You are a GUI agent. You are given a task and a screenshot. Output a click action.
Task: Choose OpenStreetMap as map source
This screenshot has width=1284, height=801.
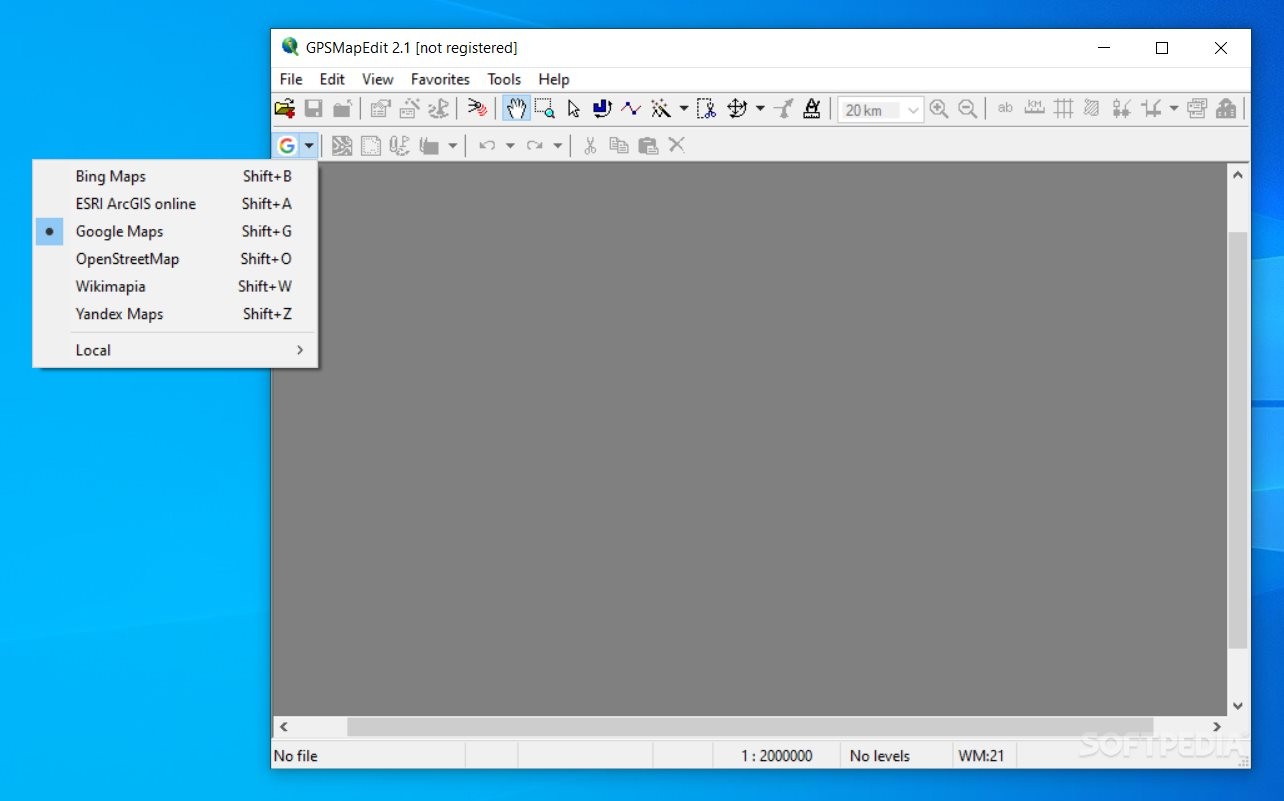(x=175, y=259)
